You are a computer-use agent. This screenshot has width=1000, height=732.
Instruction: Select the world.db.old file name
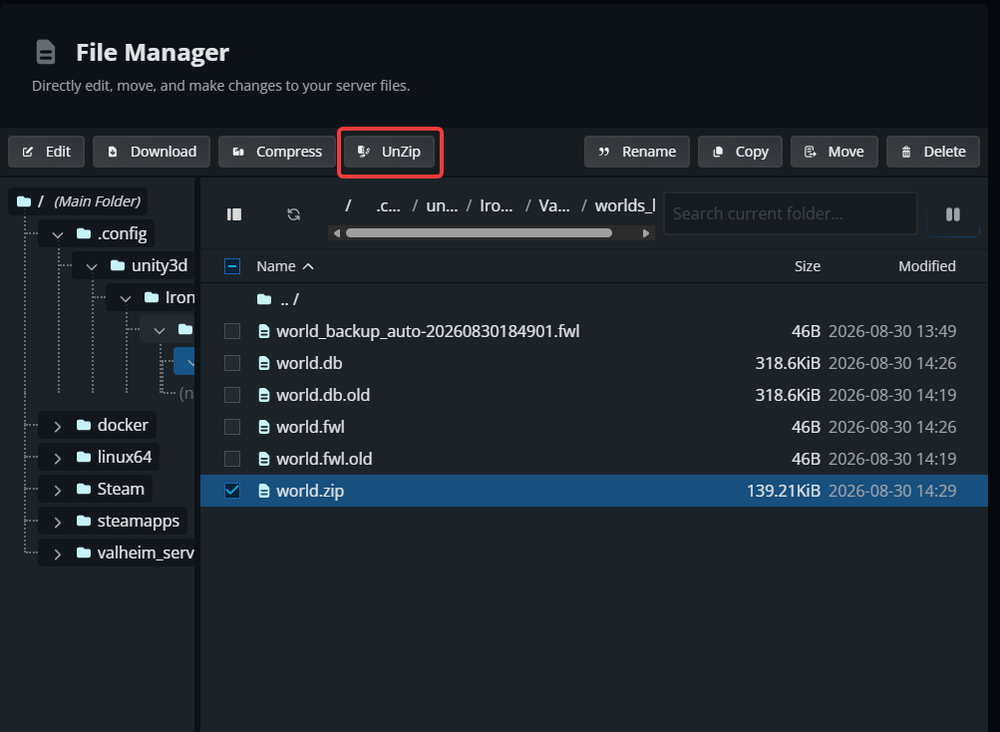click(323, 395)
